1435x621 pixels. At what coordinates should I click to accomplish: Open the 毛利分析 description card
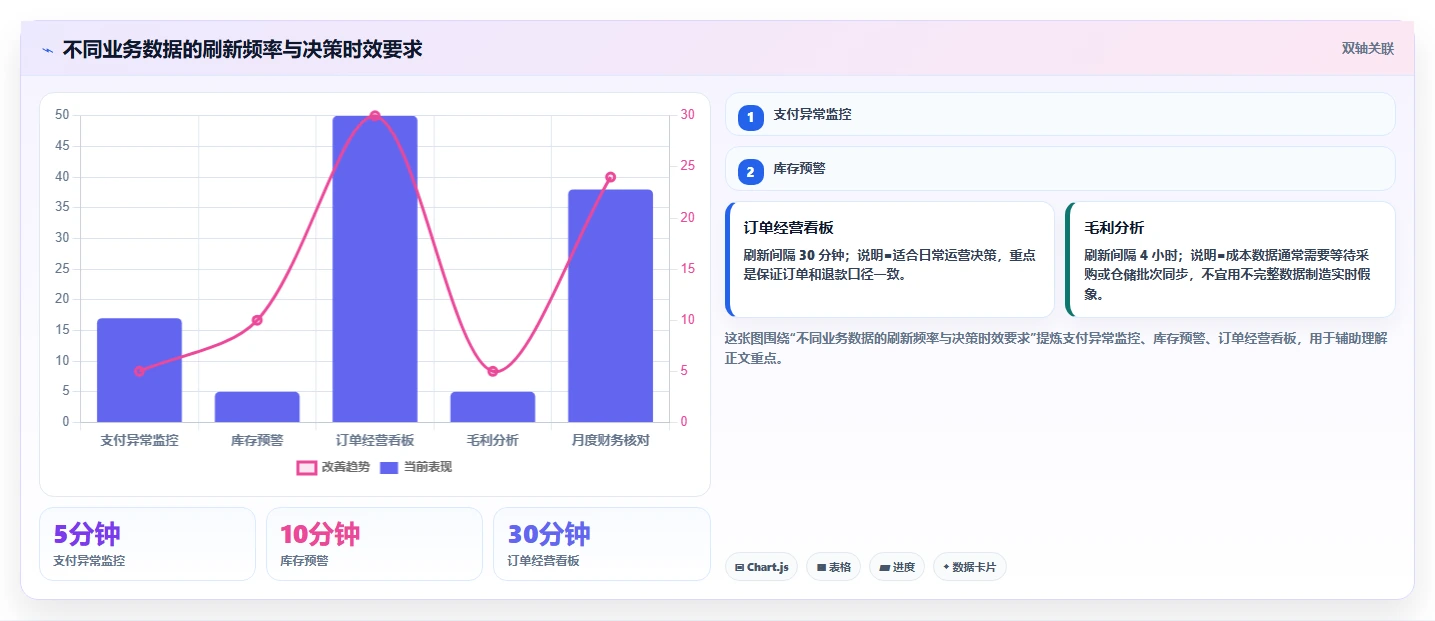click(1230, 260)
